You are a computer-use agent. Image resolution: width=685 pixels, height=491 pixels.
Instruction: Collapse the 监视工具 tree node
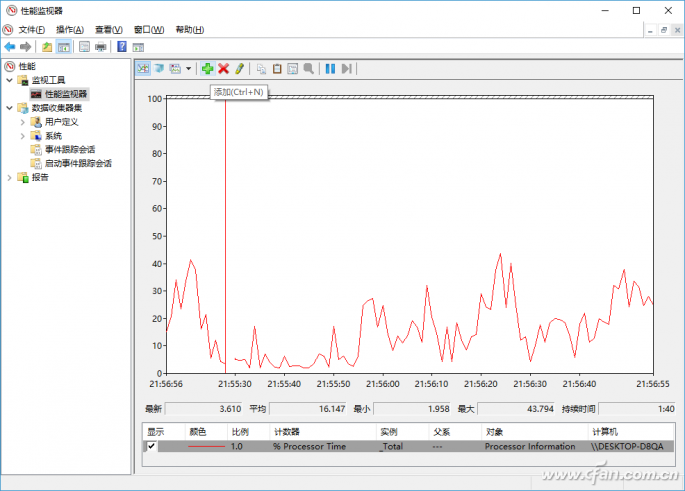pyautogui.click(x=10, y=79)
